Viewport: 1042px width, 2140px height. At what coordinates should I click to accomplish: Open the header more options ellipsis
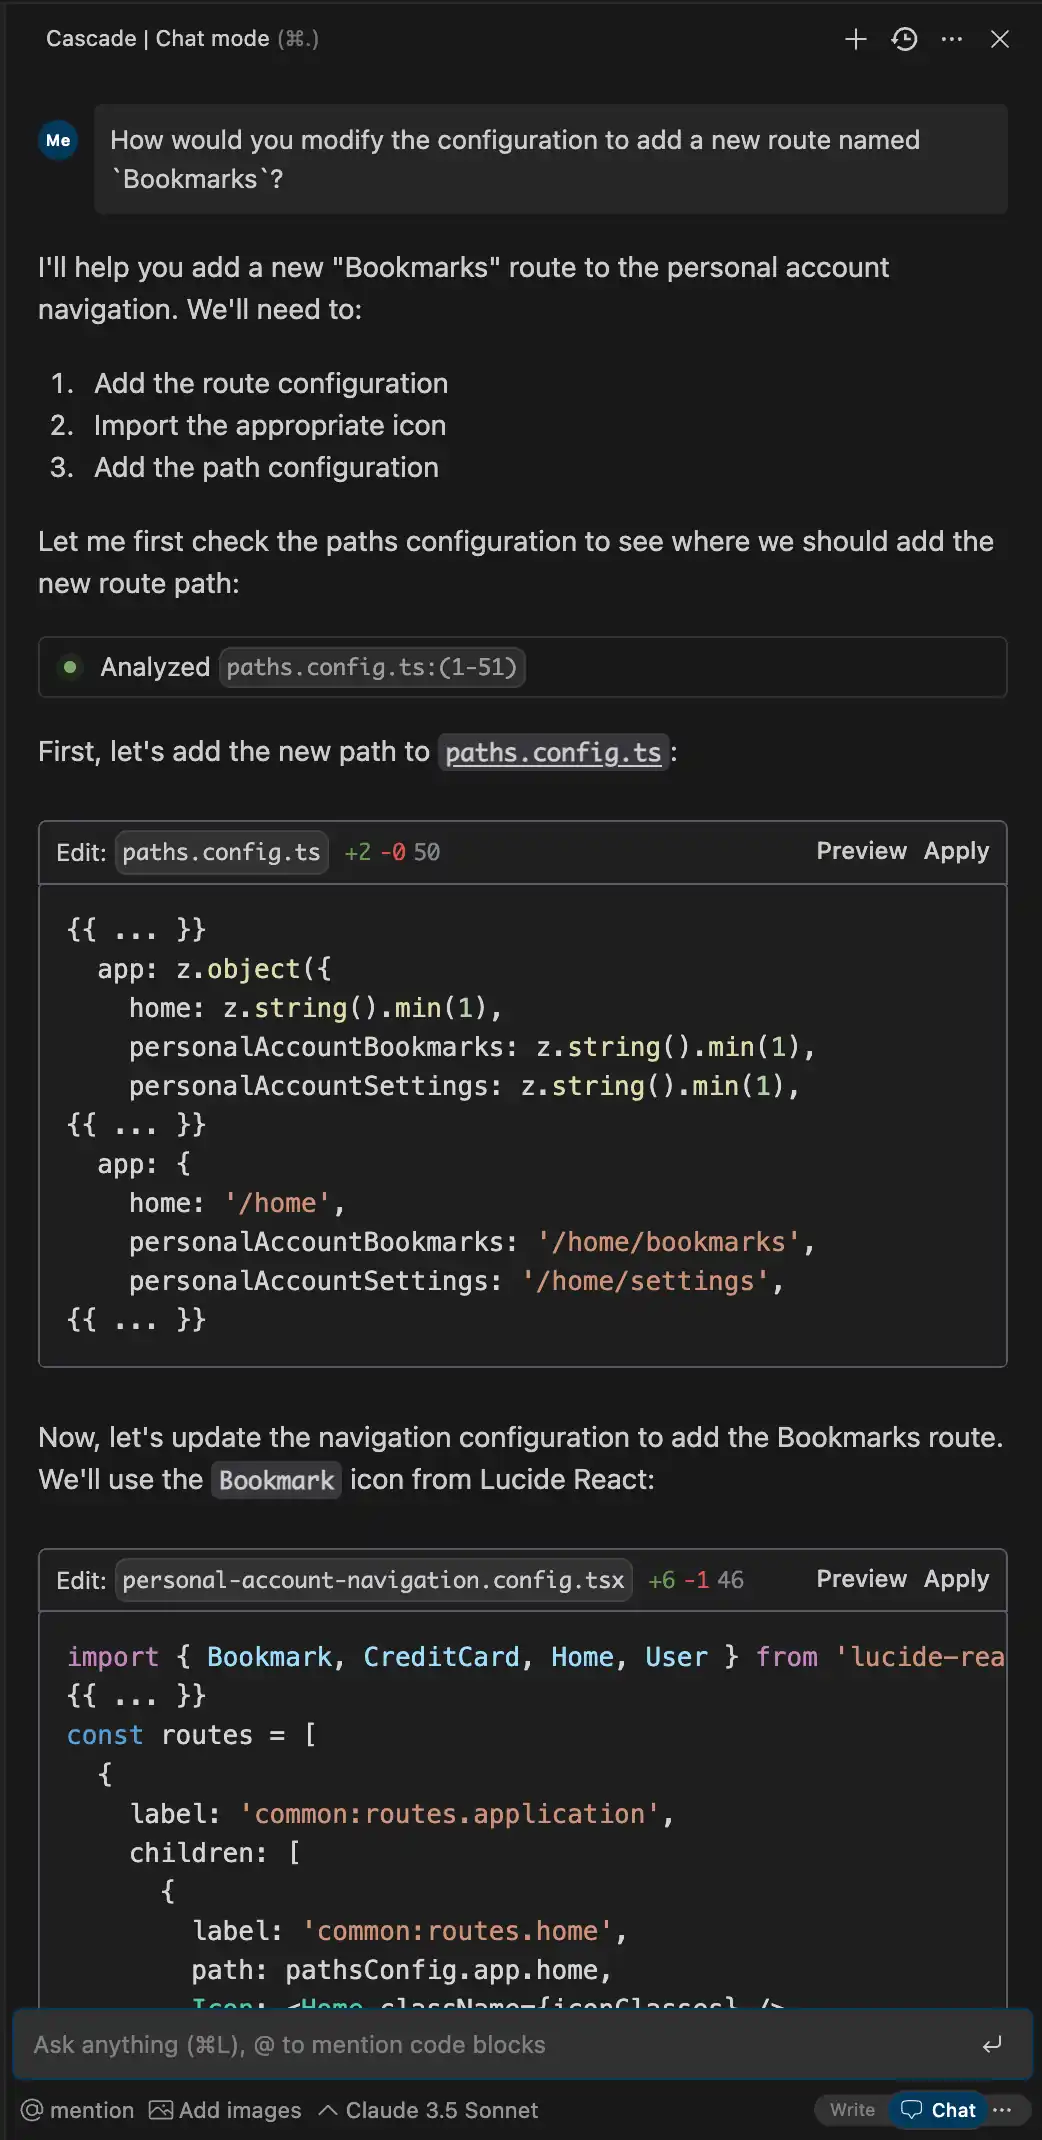coord(952,39)
